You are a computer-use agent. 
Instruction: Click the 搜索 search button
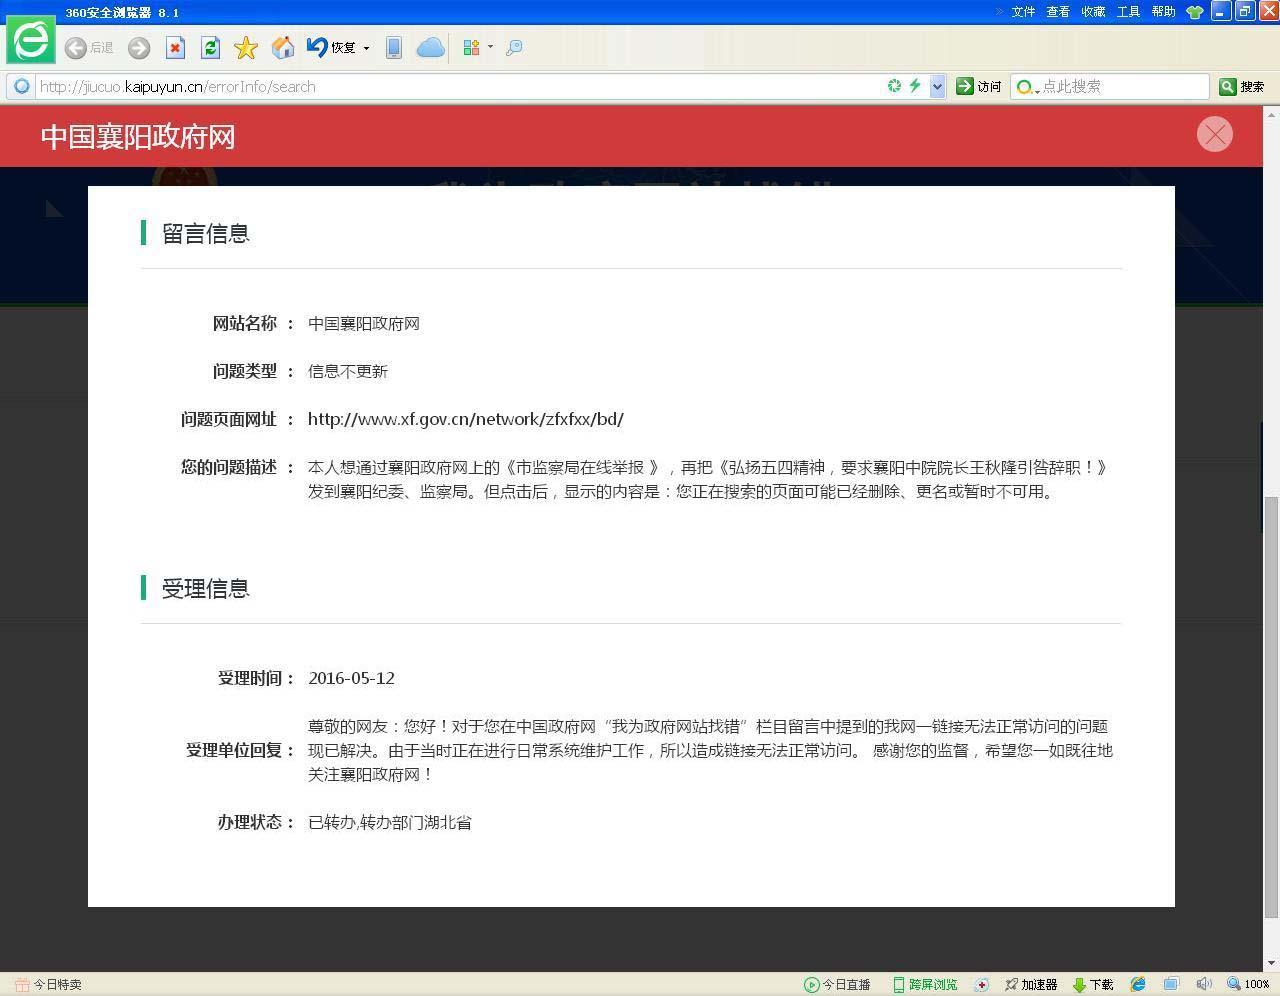point(1241,86)
